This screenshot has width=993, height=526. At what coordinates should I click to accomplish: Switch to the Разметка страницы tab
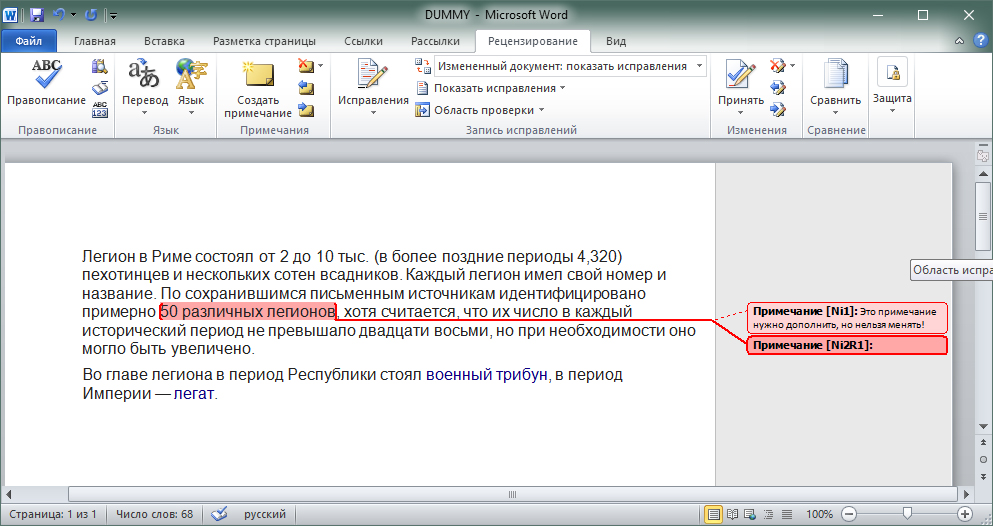264,42
